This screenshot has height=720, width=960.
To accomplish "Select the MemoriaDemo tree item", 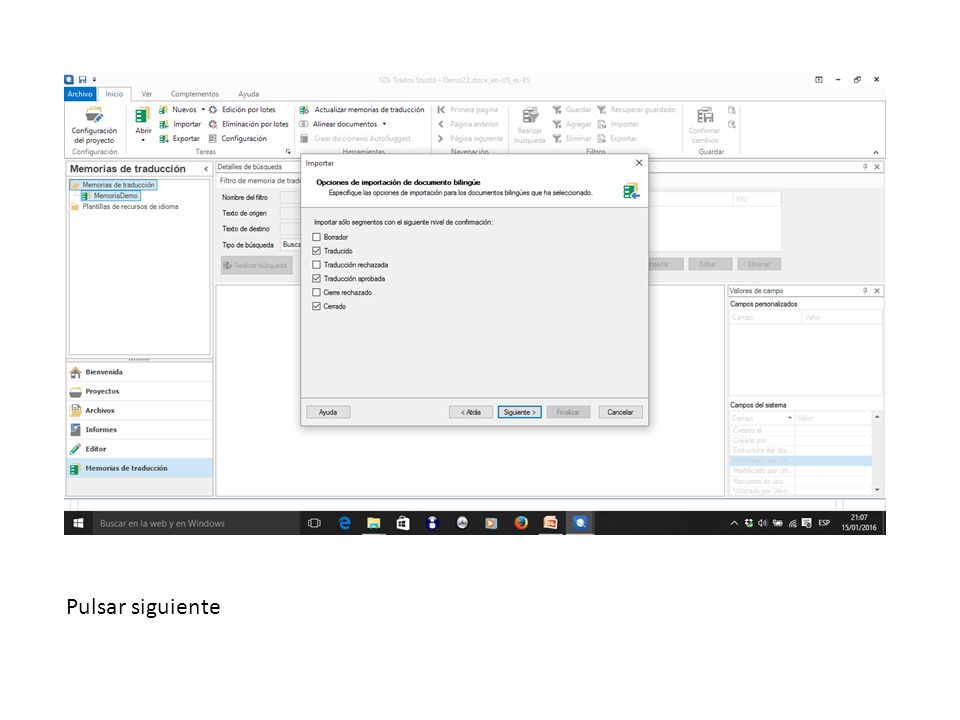I will (115, 196).
